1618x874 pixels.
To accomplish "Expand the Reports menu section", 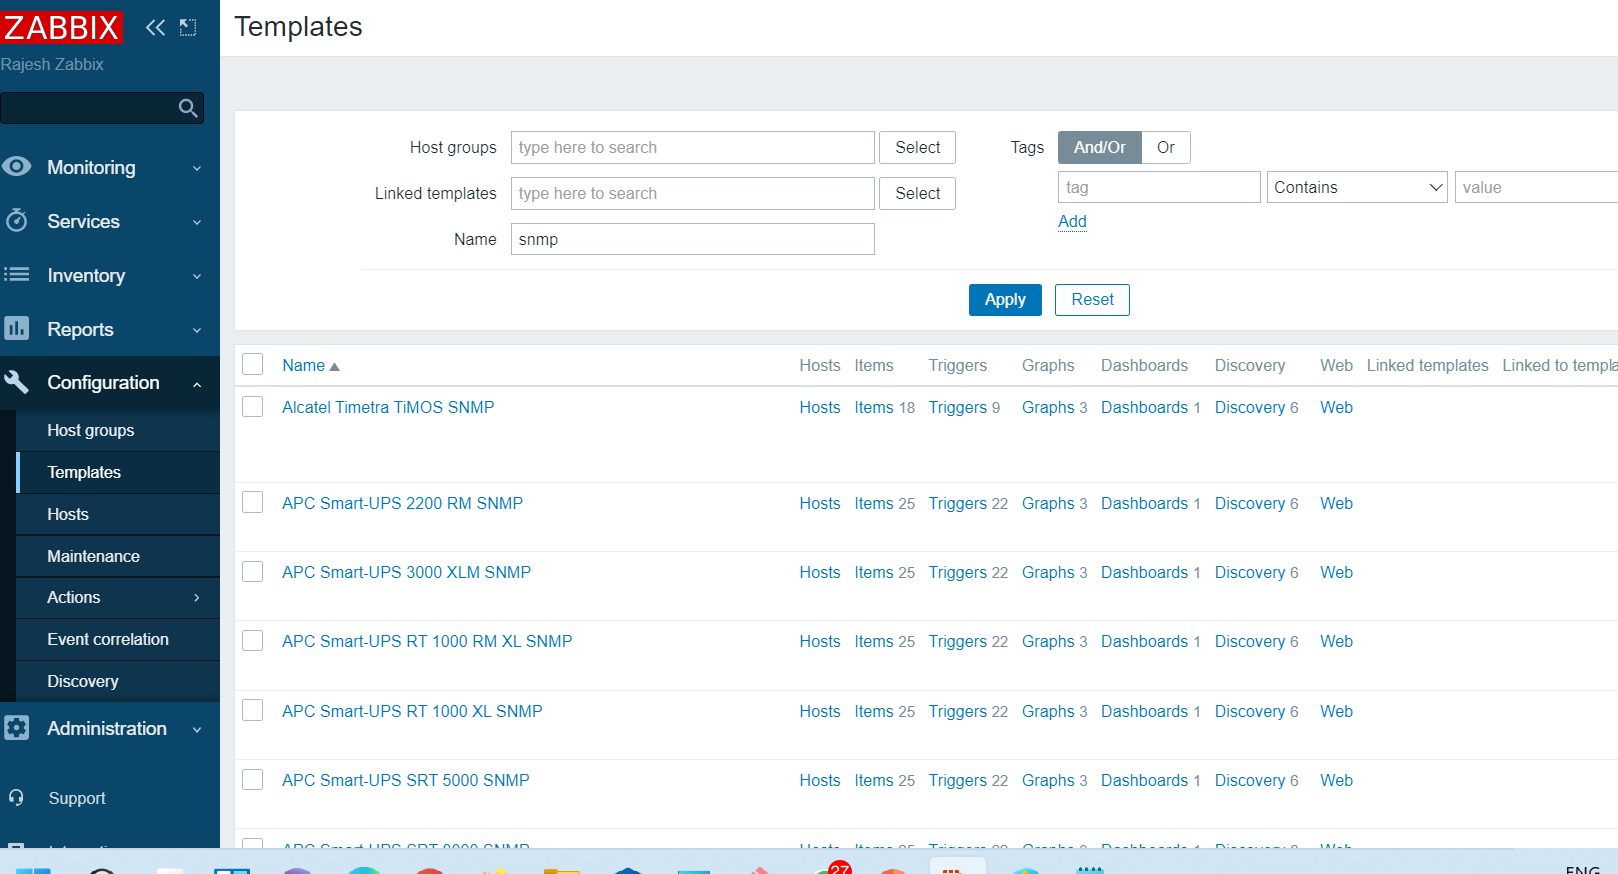I will (x=197, y=330).
